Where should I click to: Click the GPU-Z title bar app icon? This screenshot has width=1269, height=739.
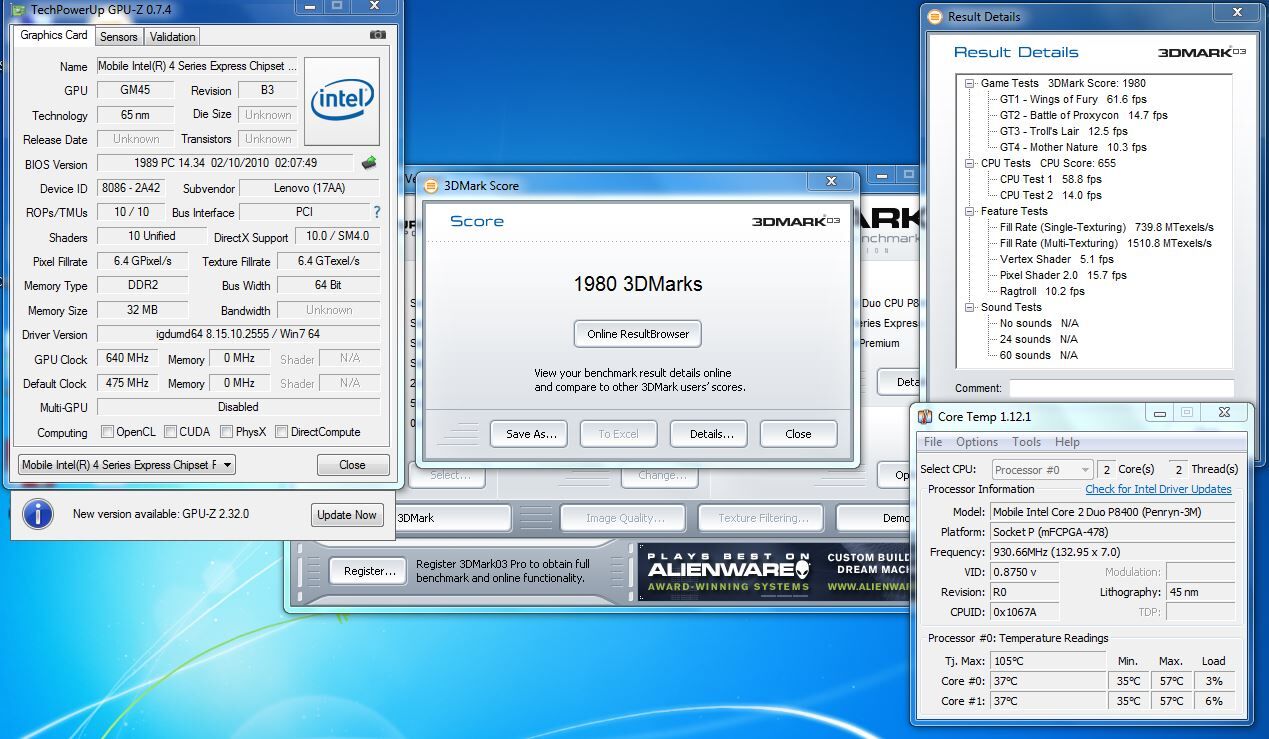click(18, 9)
